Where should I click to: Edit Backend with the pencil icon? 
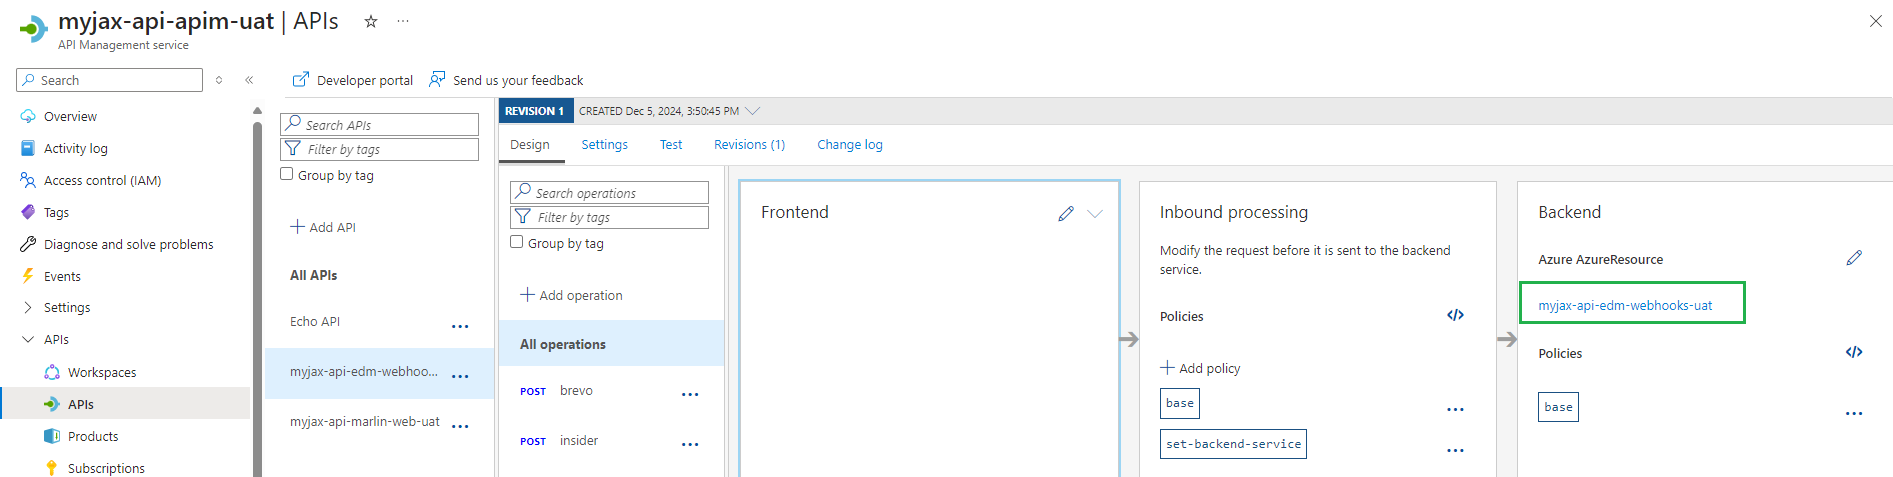[1854, 258]
